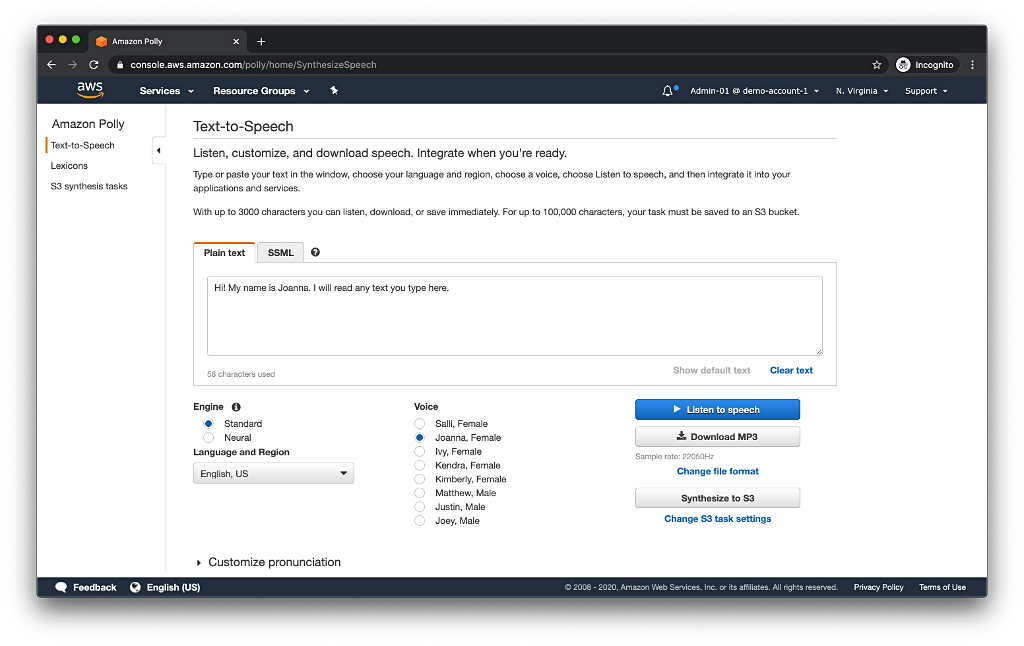Click inside the speech text area
The width and height of the screenshot is (1024, 646).
pos(515,316)
